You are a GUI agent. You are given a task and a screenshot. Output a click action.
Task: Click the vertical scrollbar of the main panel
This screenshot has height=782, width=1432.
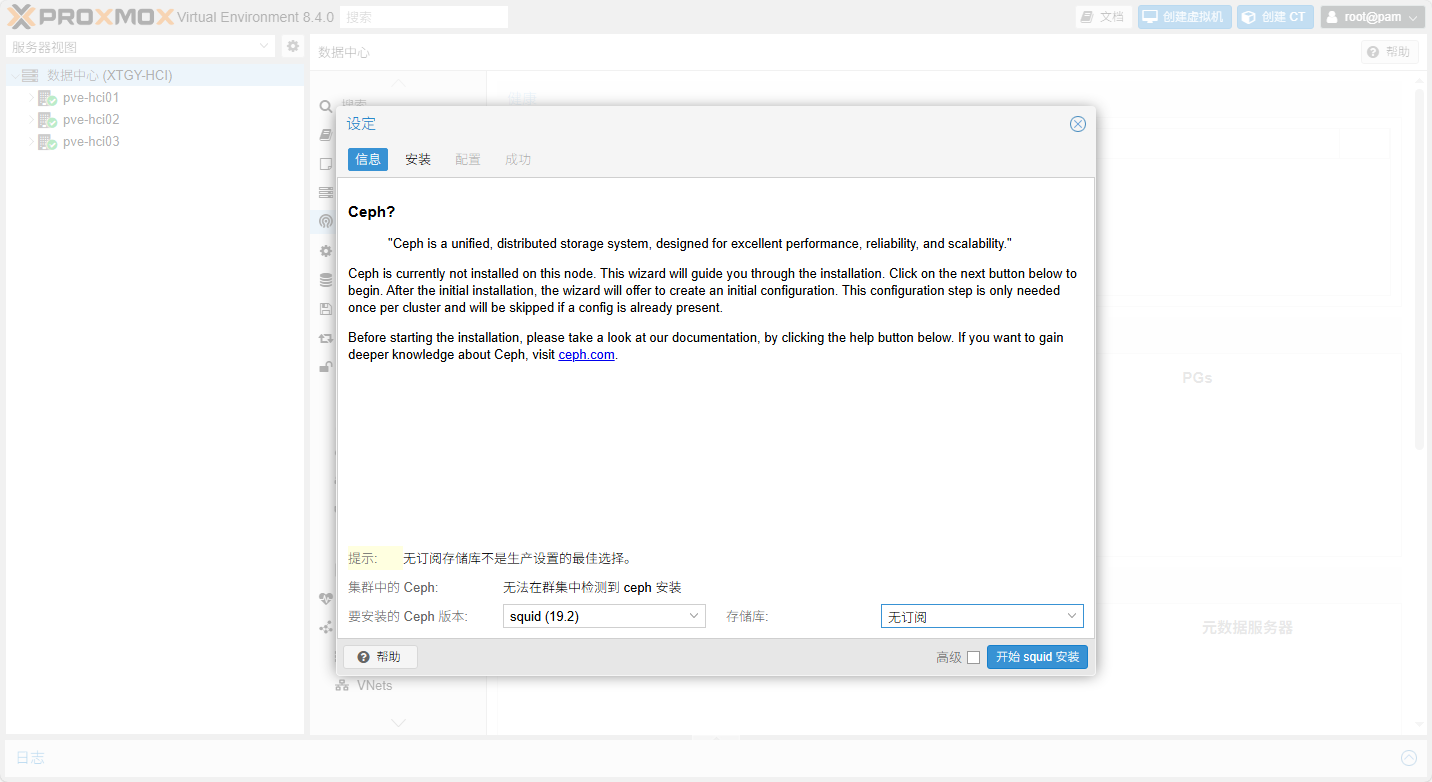pos(1419,270)
